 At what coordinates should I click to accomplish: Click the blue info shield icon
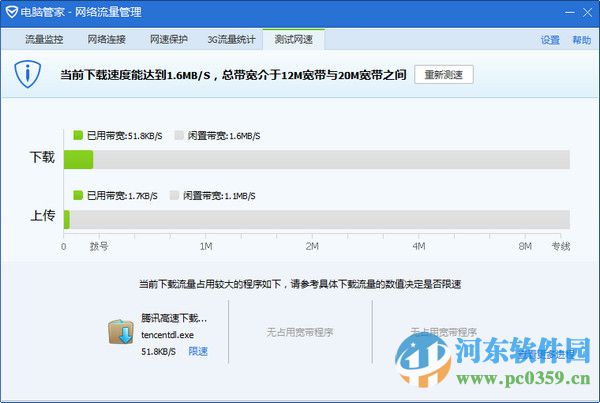(28, 74)
